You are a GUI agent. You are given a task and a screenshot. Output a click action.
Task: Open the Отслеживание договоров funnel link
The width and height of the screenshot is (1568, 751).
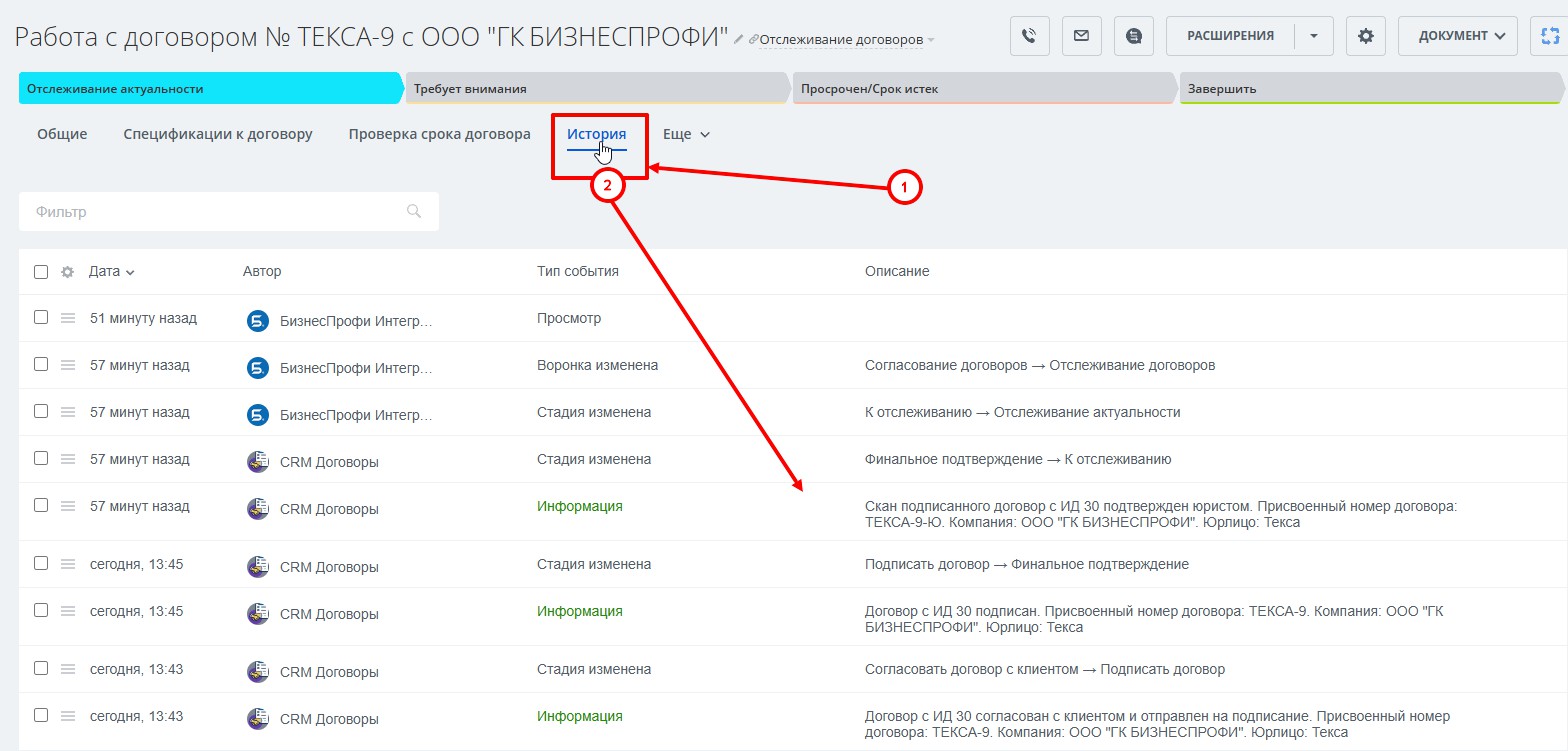tap(841, 40)
